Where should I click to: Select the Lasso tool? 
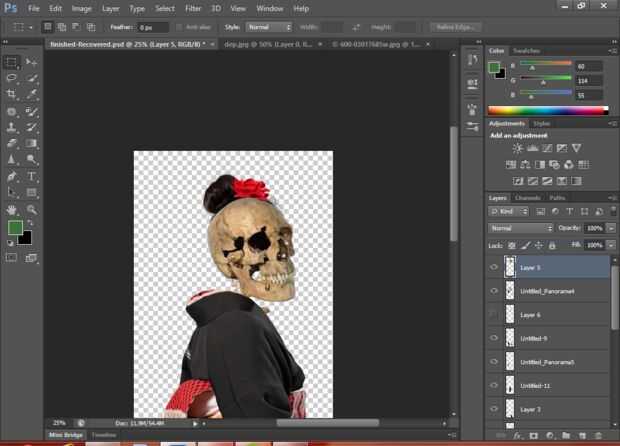(11, 78)
